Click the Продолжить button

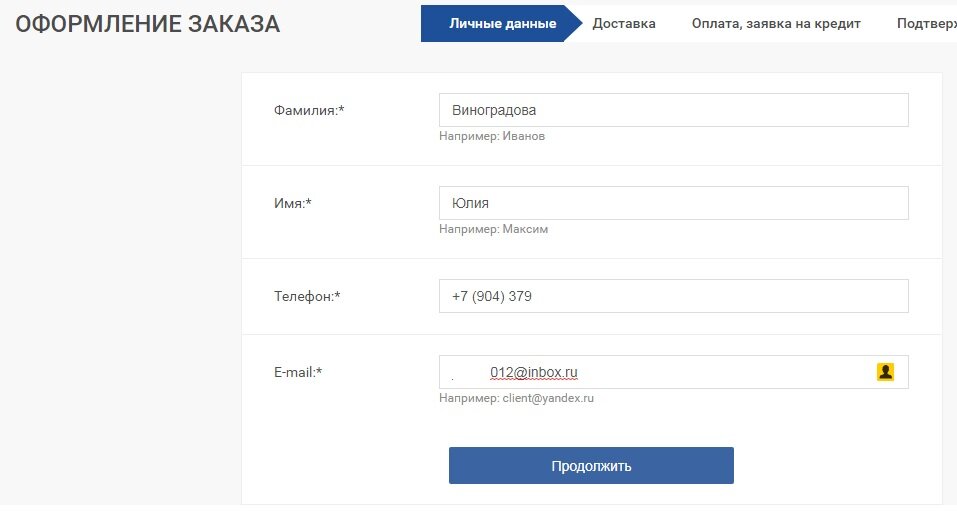[x=591, y=465]
